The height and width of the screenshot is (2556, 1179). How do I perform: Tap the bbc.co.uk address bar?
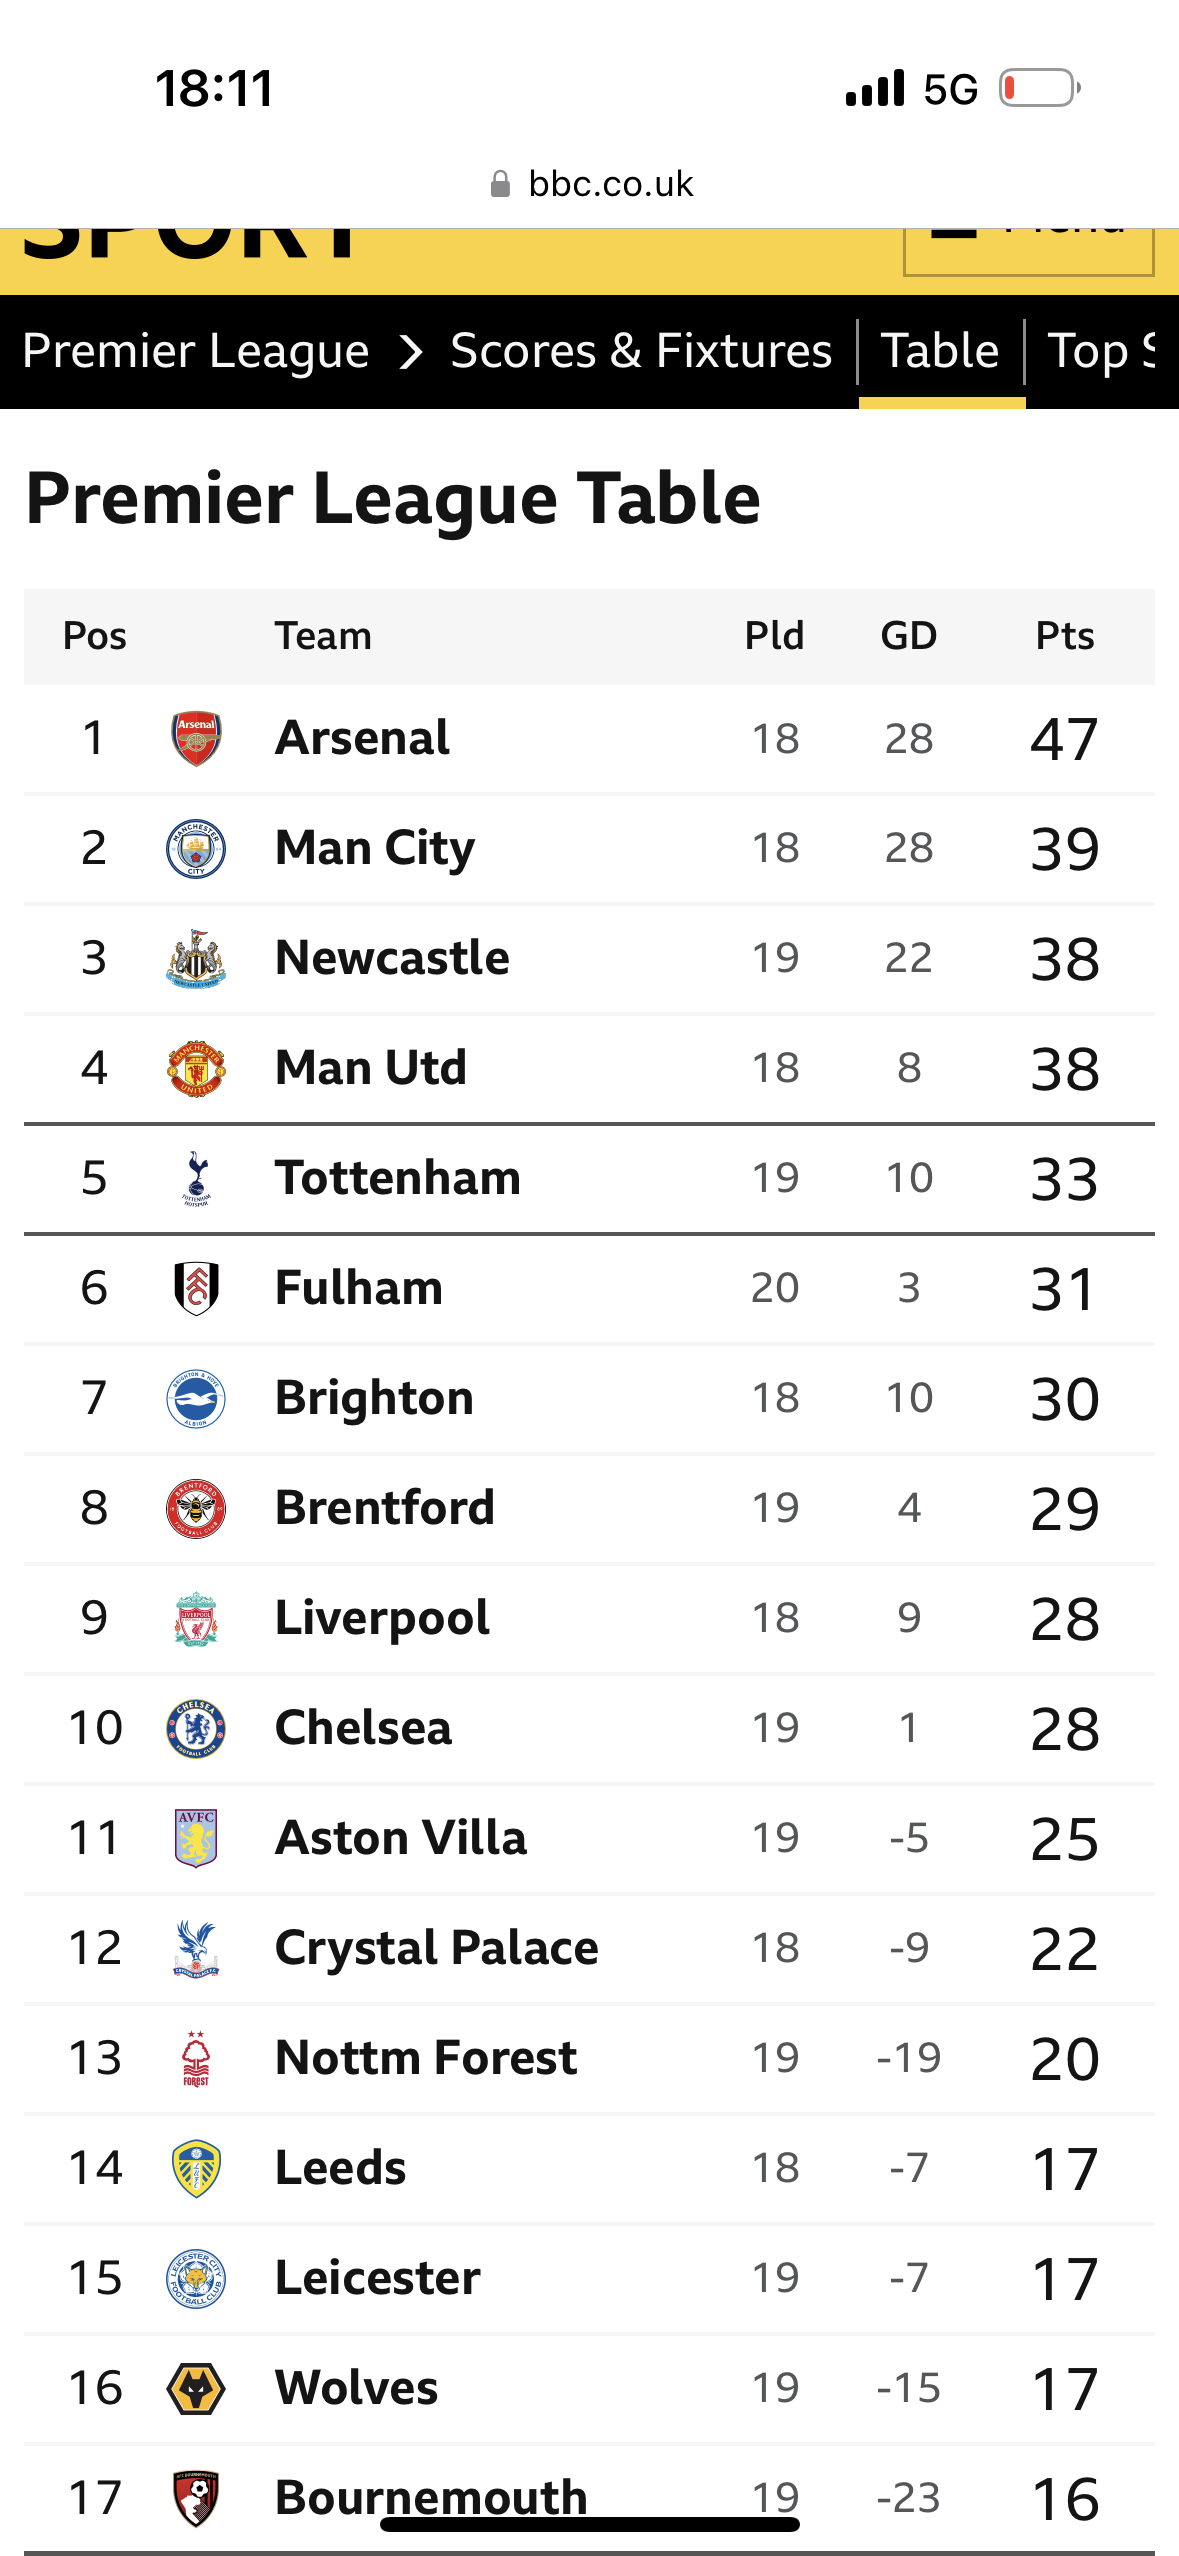tap(592, 184)
